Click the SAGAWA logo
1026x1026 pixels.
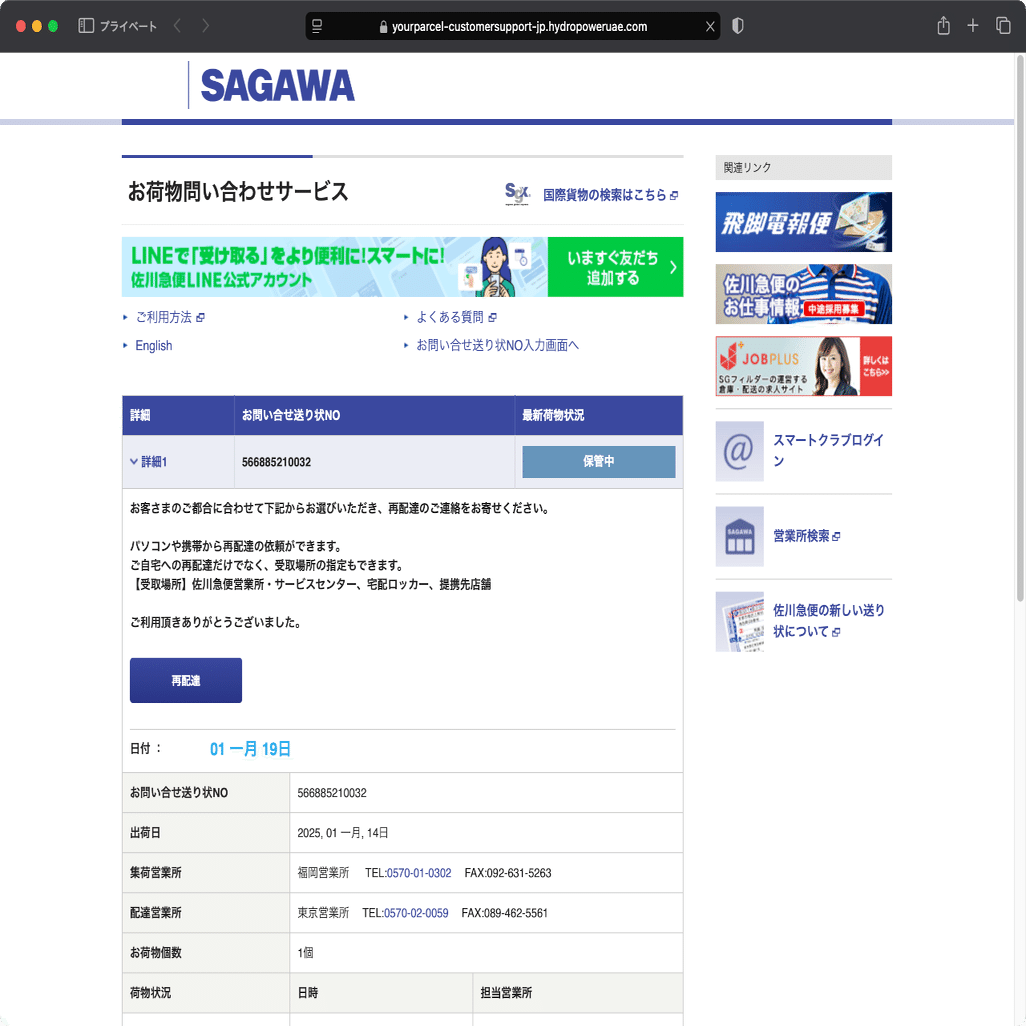point(276,85)
